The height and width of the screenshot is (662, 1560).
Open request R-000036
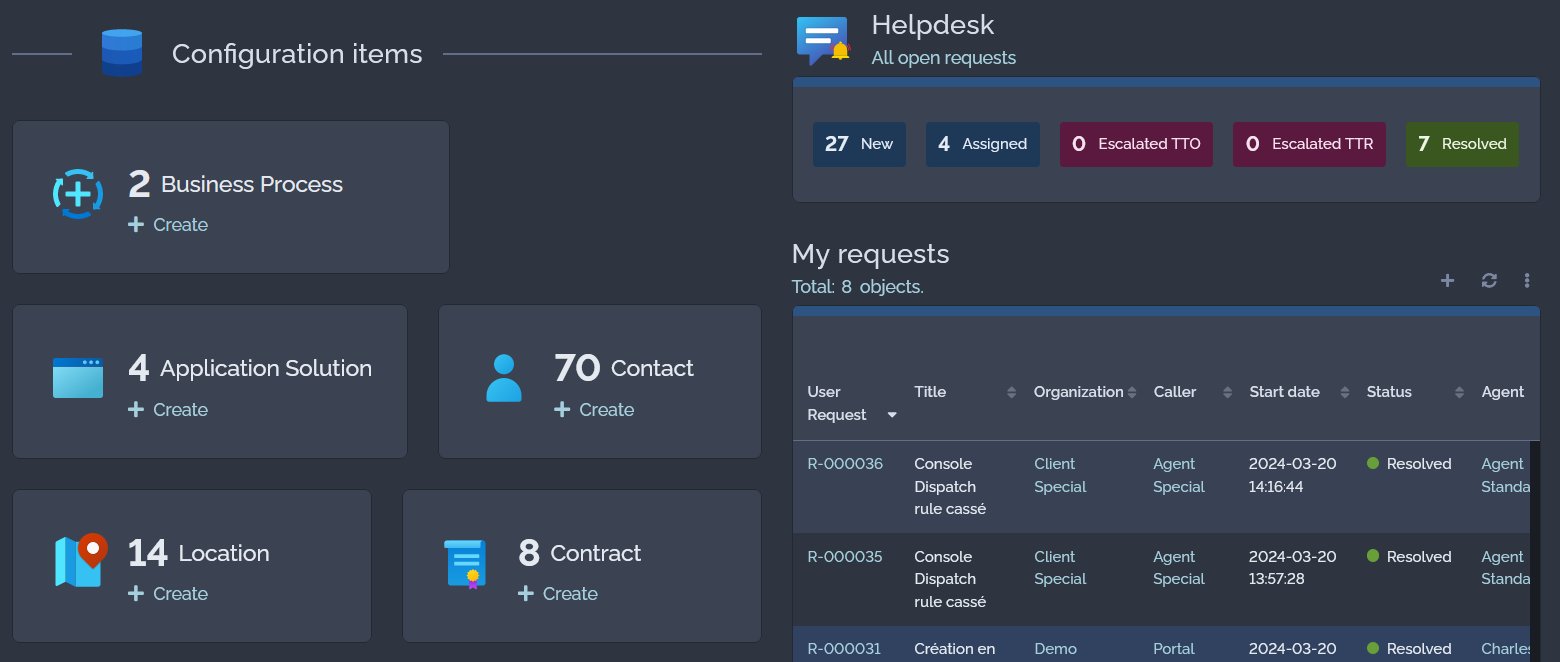click(845, 464)
